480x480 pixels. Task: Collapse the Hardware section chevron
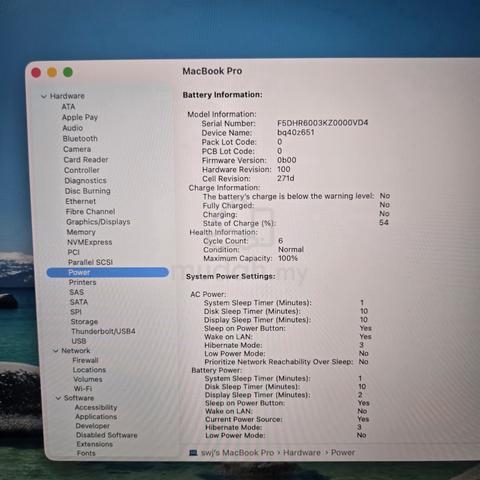click(x=44, y=96)
